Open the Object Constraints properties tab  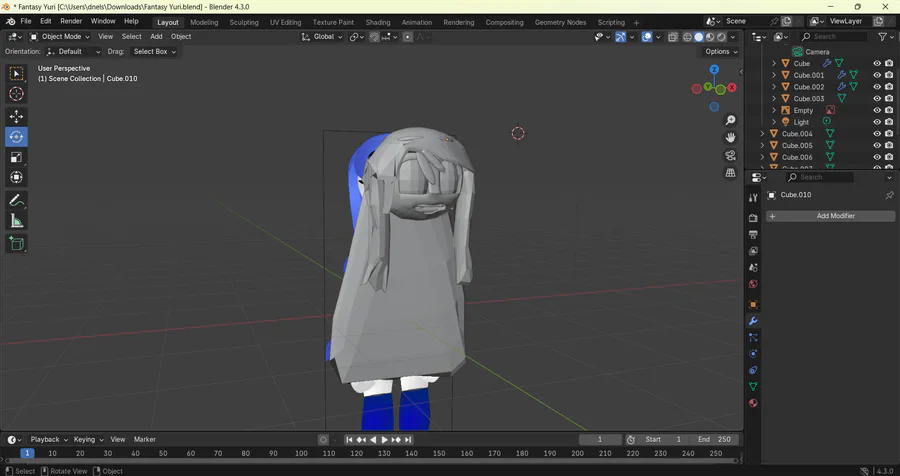(753, 370)
